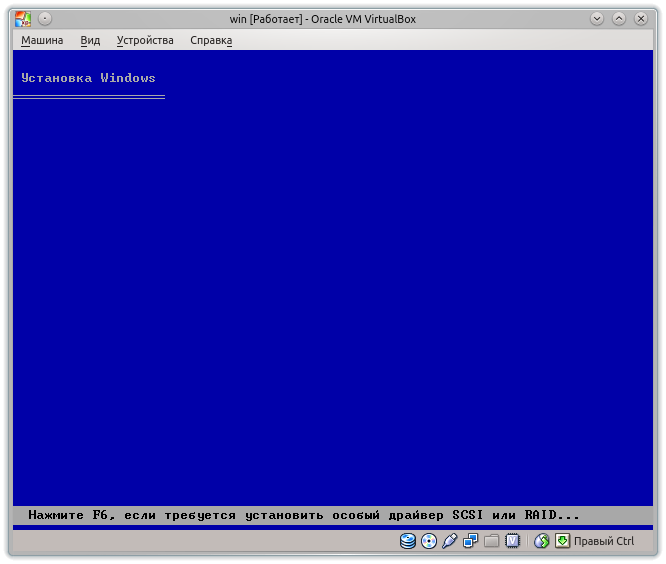
Task: Click the Правый Ctrl host key label
Action: [604, 541]
